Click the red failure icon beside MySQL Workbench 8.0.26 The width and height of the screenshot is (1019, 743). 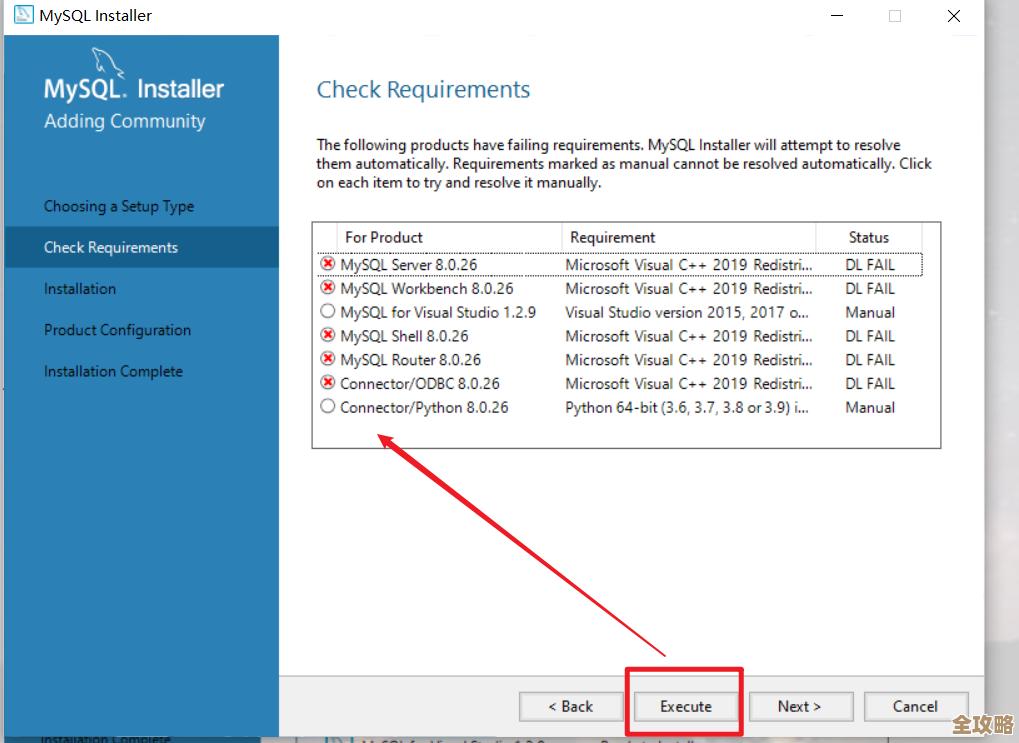click(328, 288)
